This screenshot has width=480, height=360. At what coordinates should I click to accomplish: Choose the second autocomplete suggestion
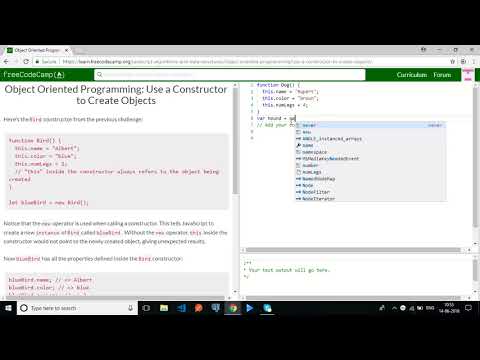pos(370,132)
